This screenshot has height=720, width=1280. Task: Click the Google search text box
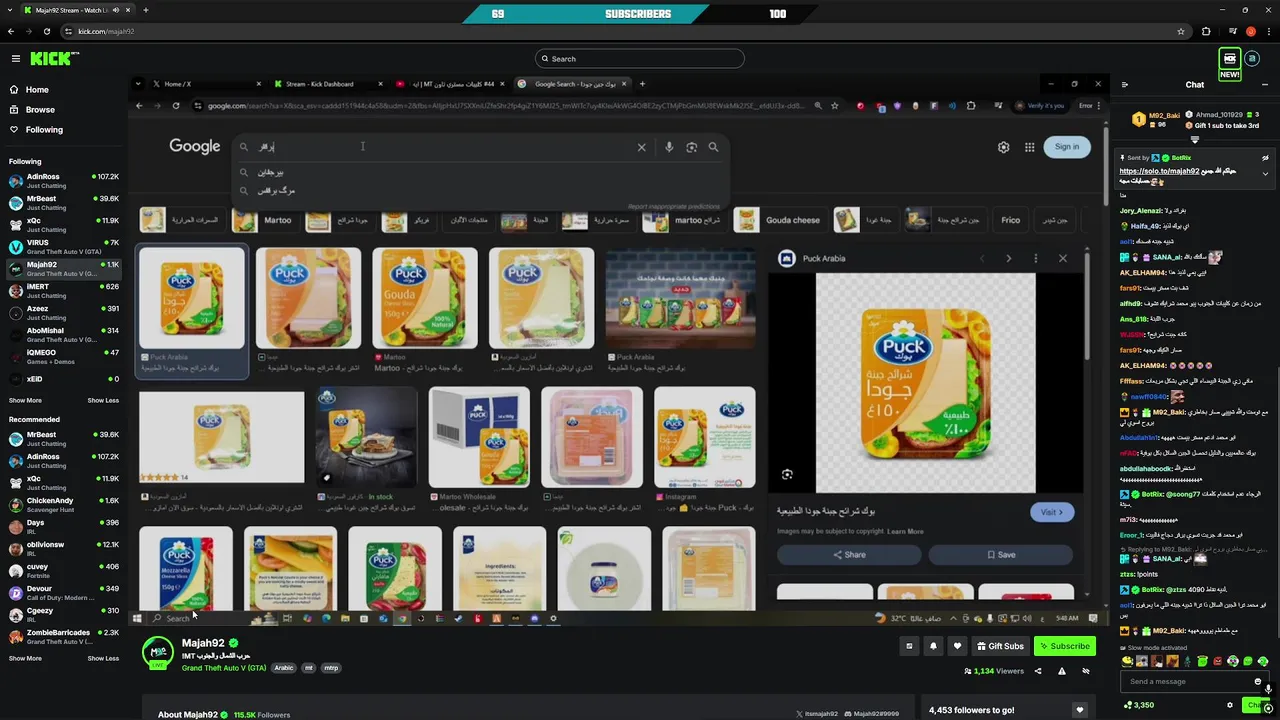click(x=440, y=147)
